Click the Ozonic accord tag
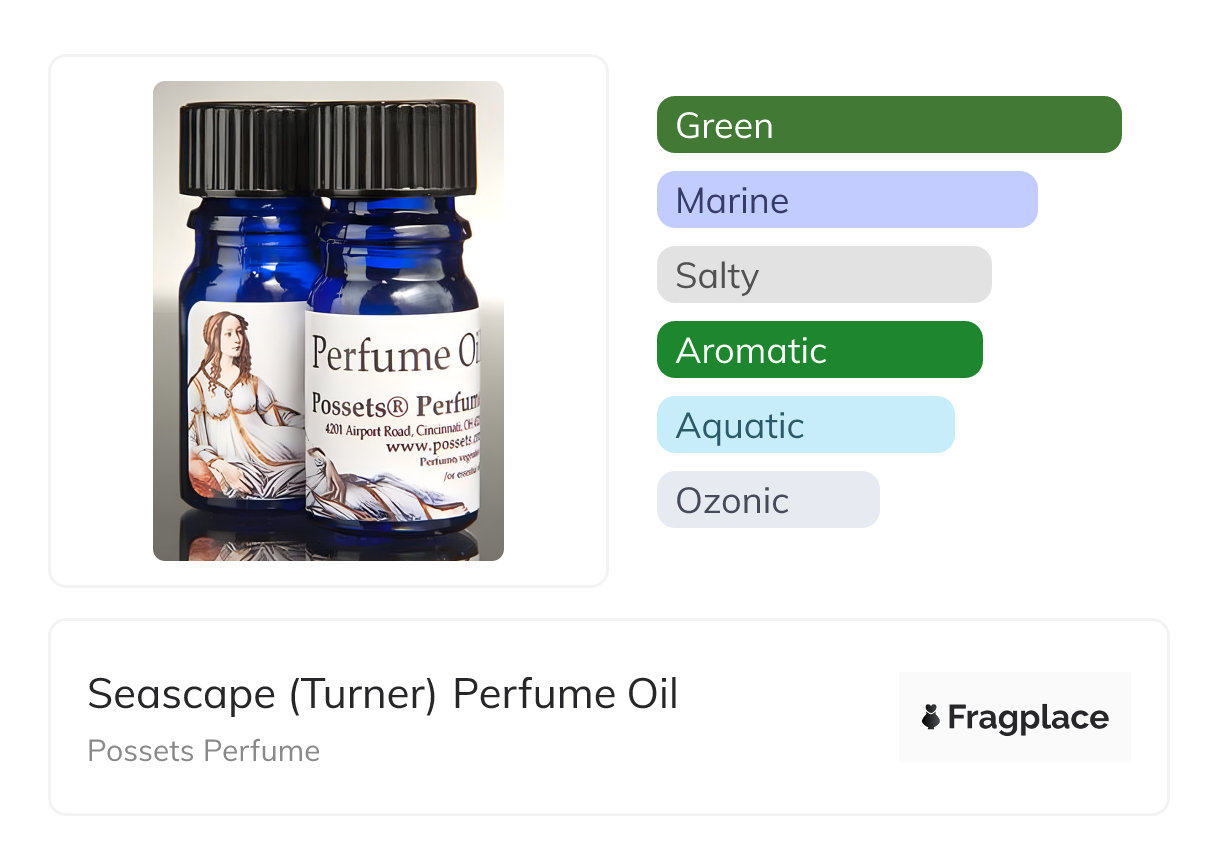Image resolution: width=1218 pixels, height=864 pixels. (x=768, y=500)
